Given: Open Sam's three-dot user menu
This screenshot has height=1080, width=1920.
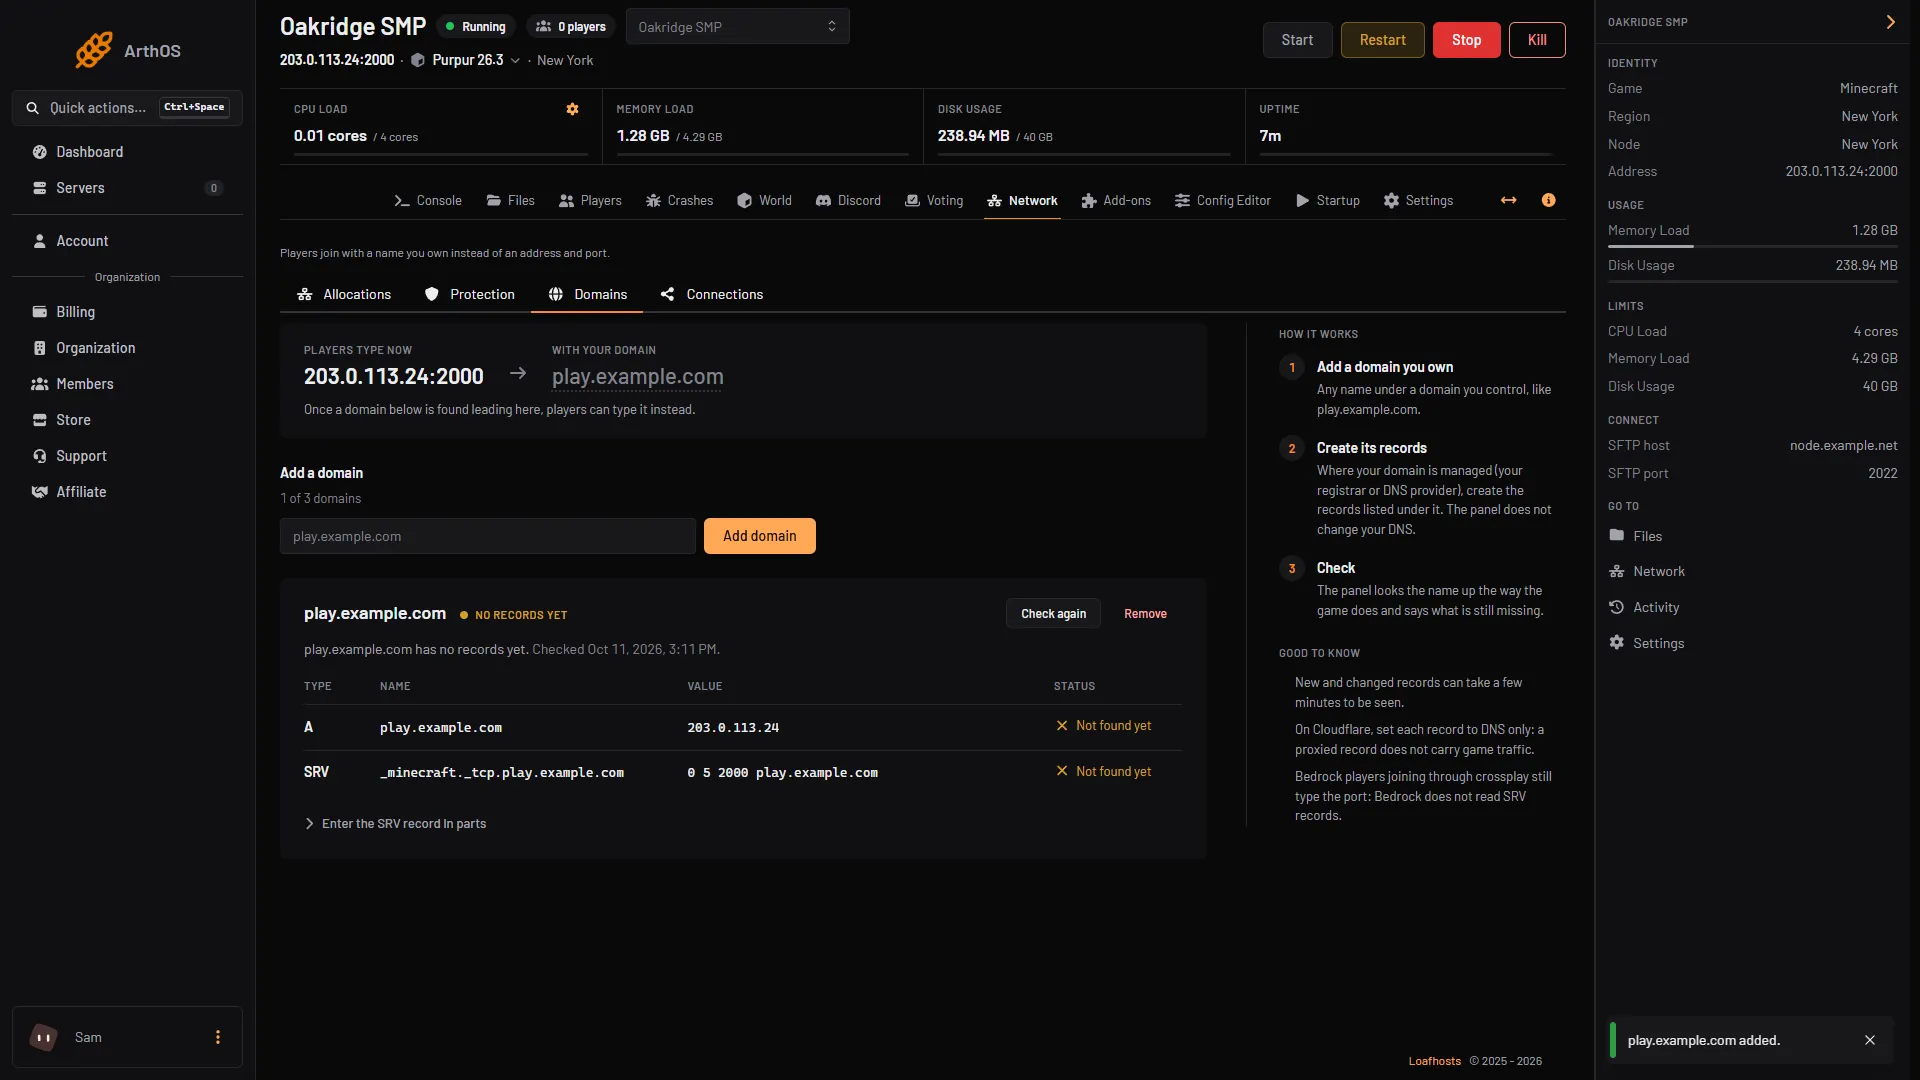Looking at the screenshot, I should 218,1037.
